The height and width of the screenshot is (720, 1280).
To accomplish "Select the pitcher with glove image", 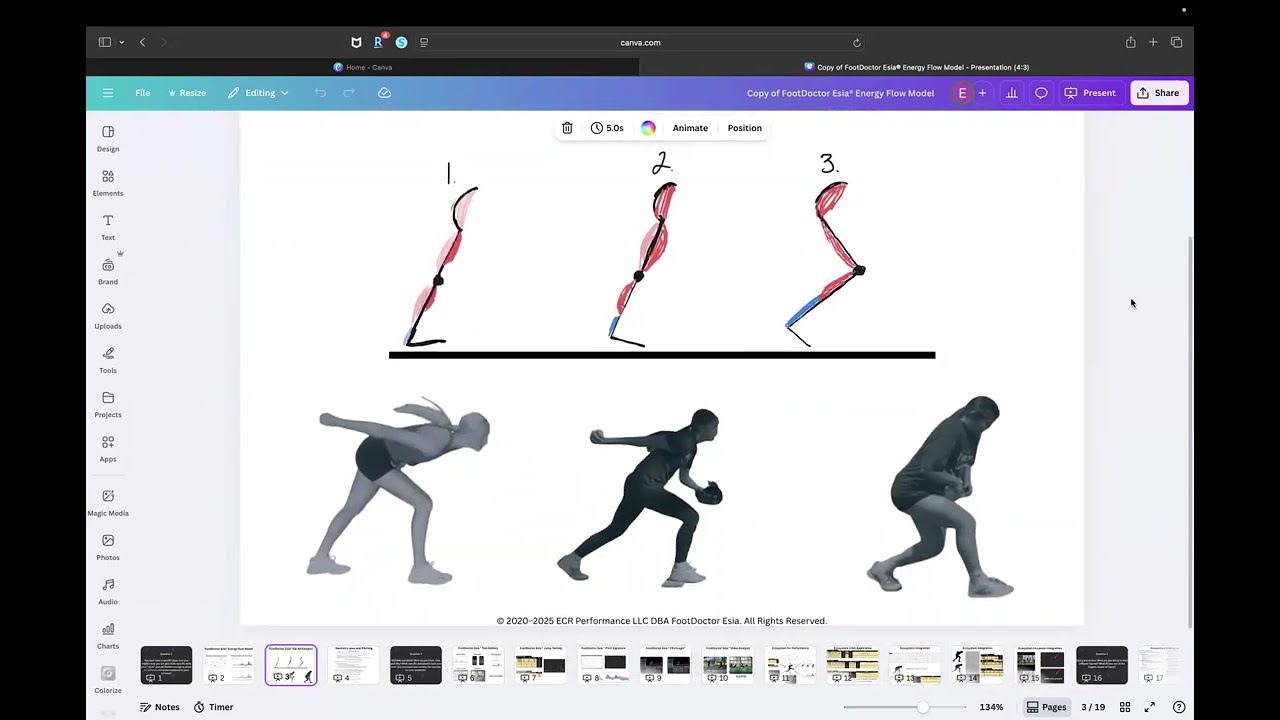I will [640, 497].
